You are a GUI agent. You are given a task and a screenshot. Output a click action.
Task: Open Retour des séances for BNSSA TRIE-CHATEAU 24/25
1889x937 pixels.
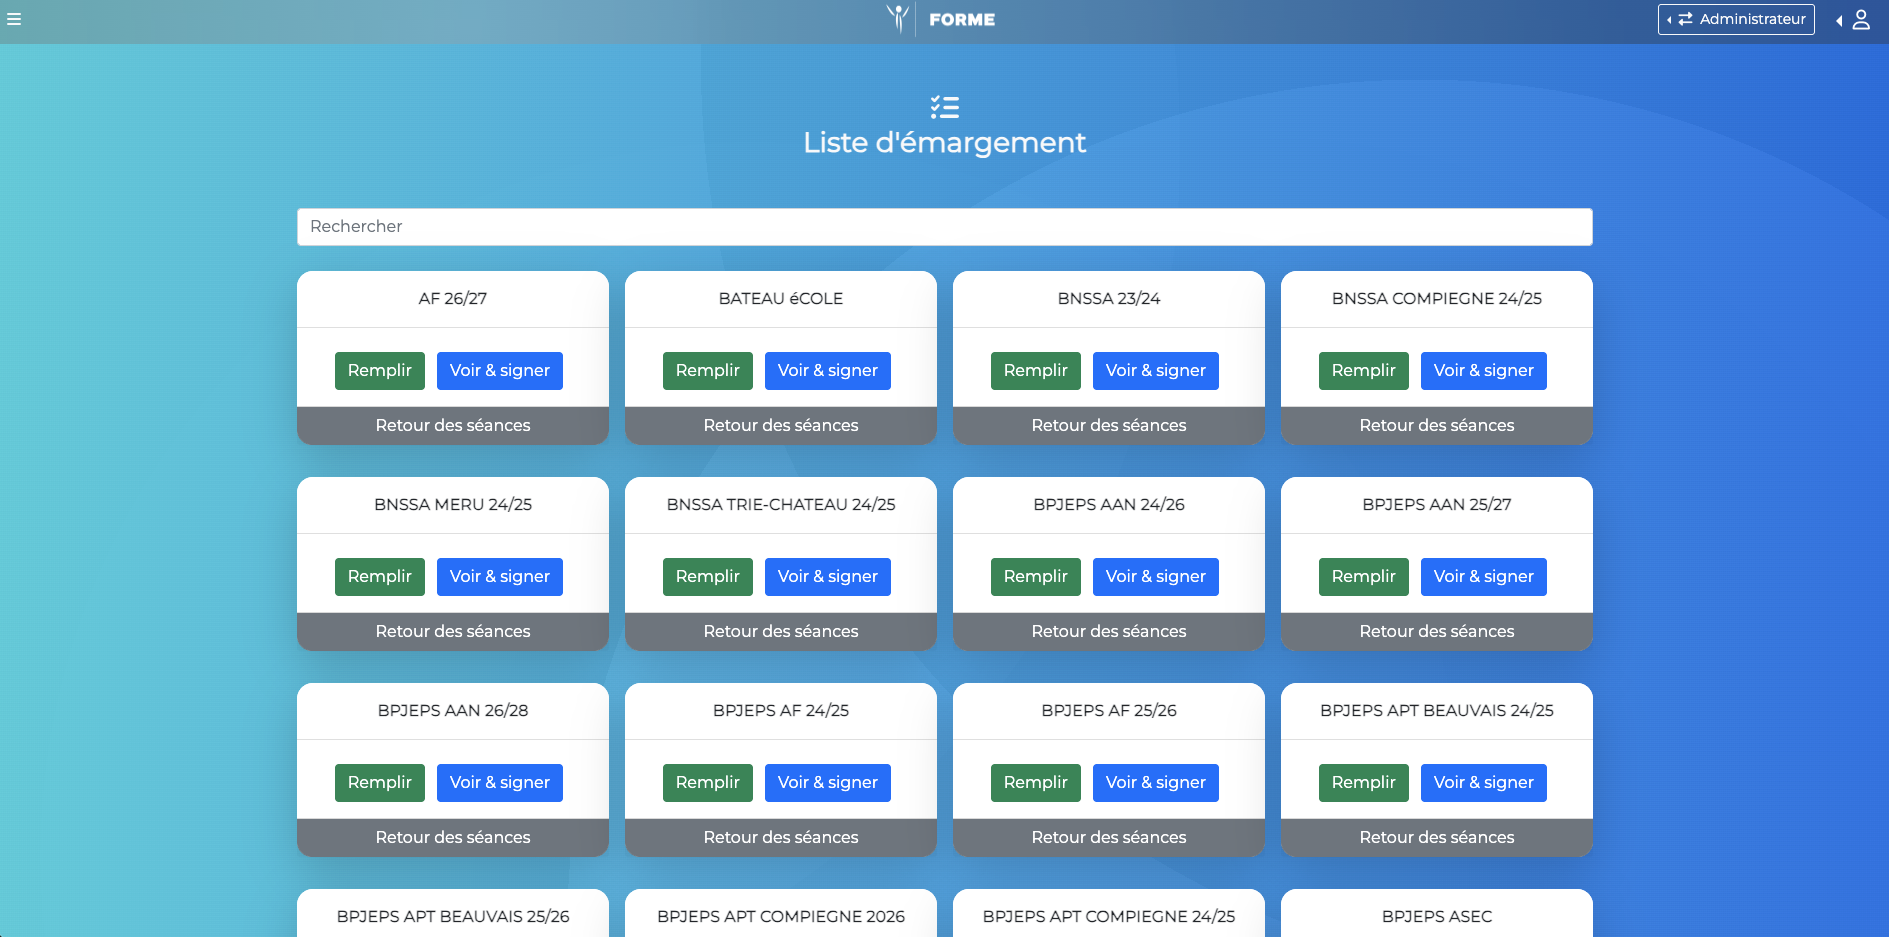(x=781, y=632)
